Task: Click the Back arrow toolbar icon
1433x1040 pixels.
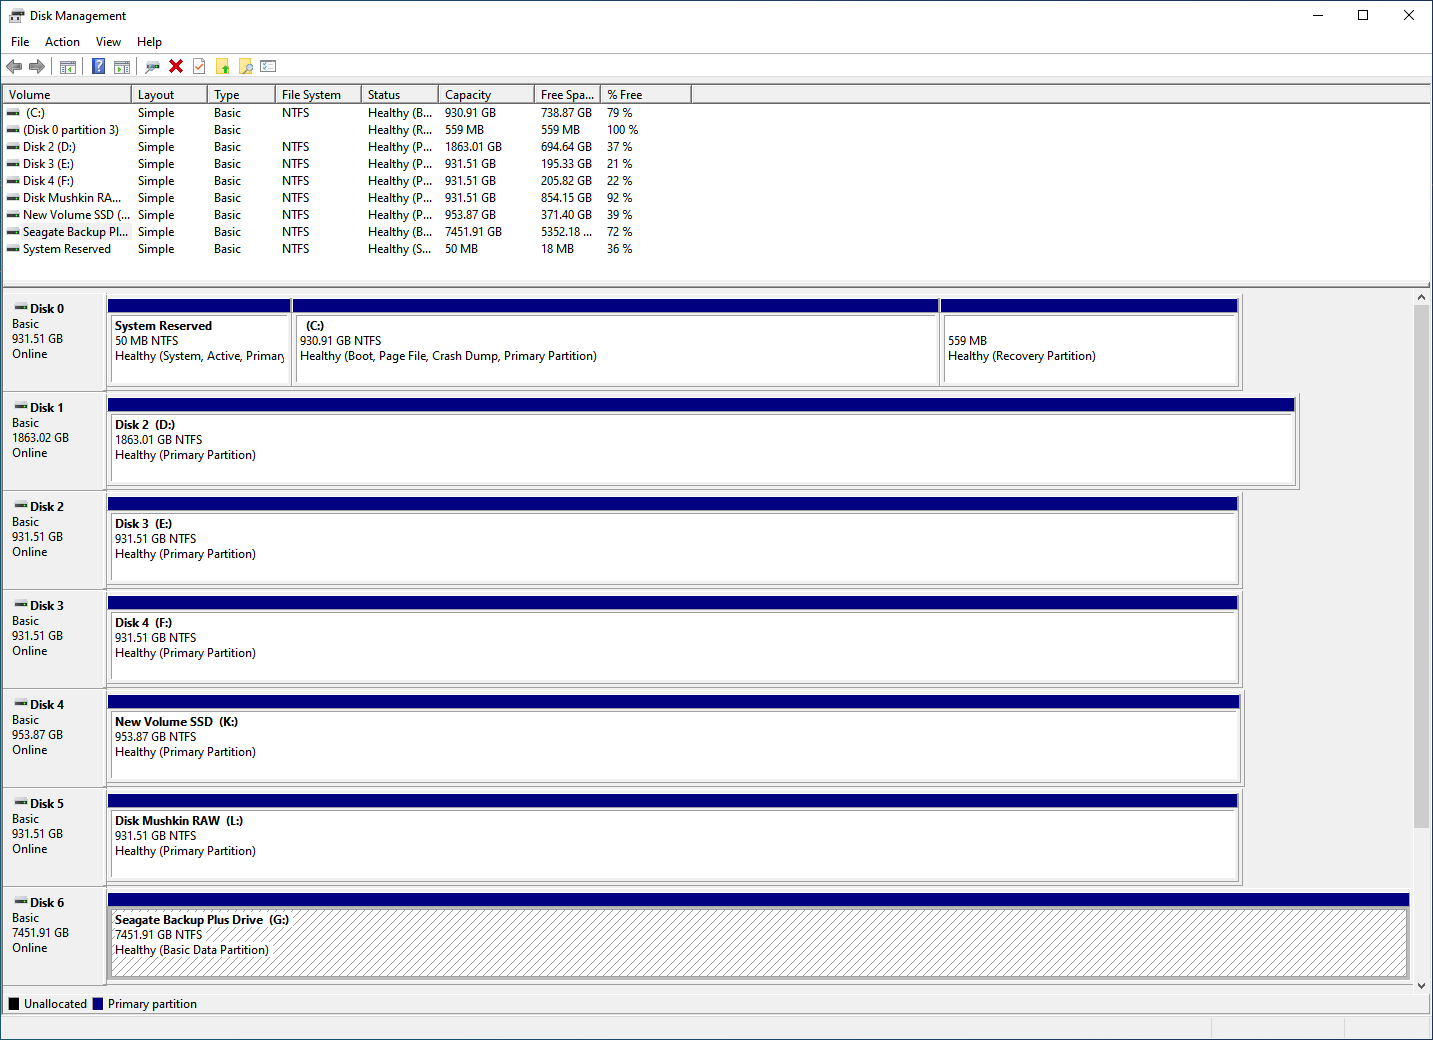Action: (14, 66)
